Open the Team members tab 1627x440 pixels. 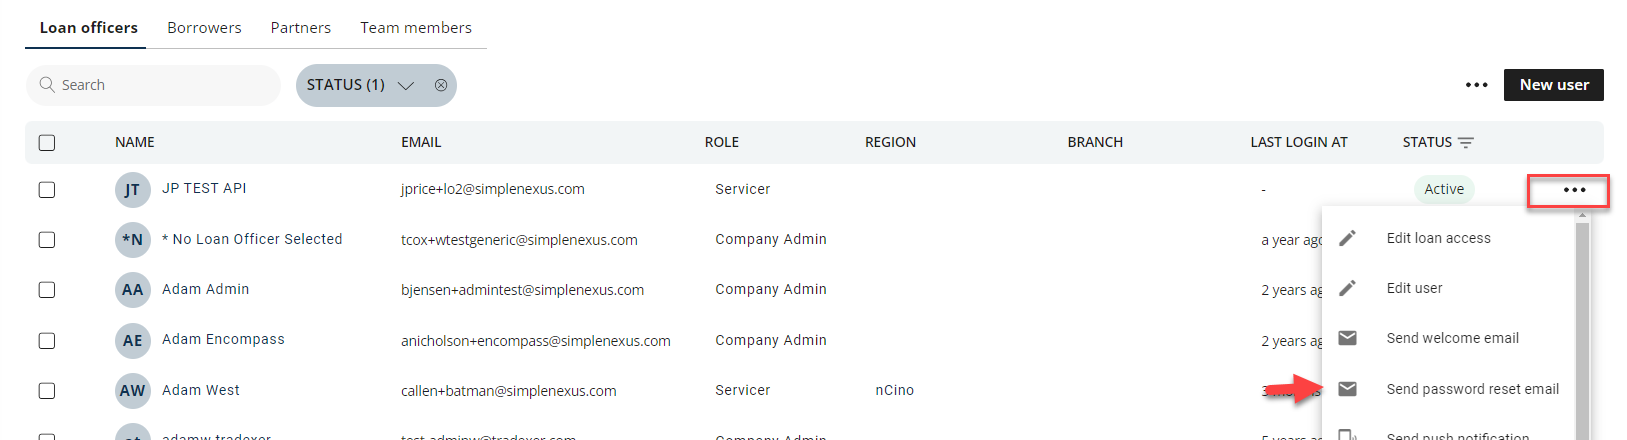point(416,28)
